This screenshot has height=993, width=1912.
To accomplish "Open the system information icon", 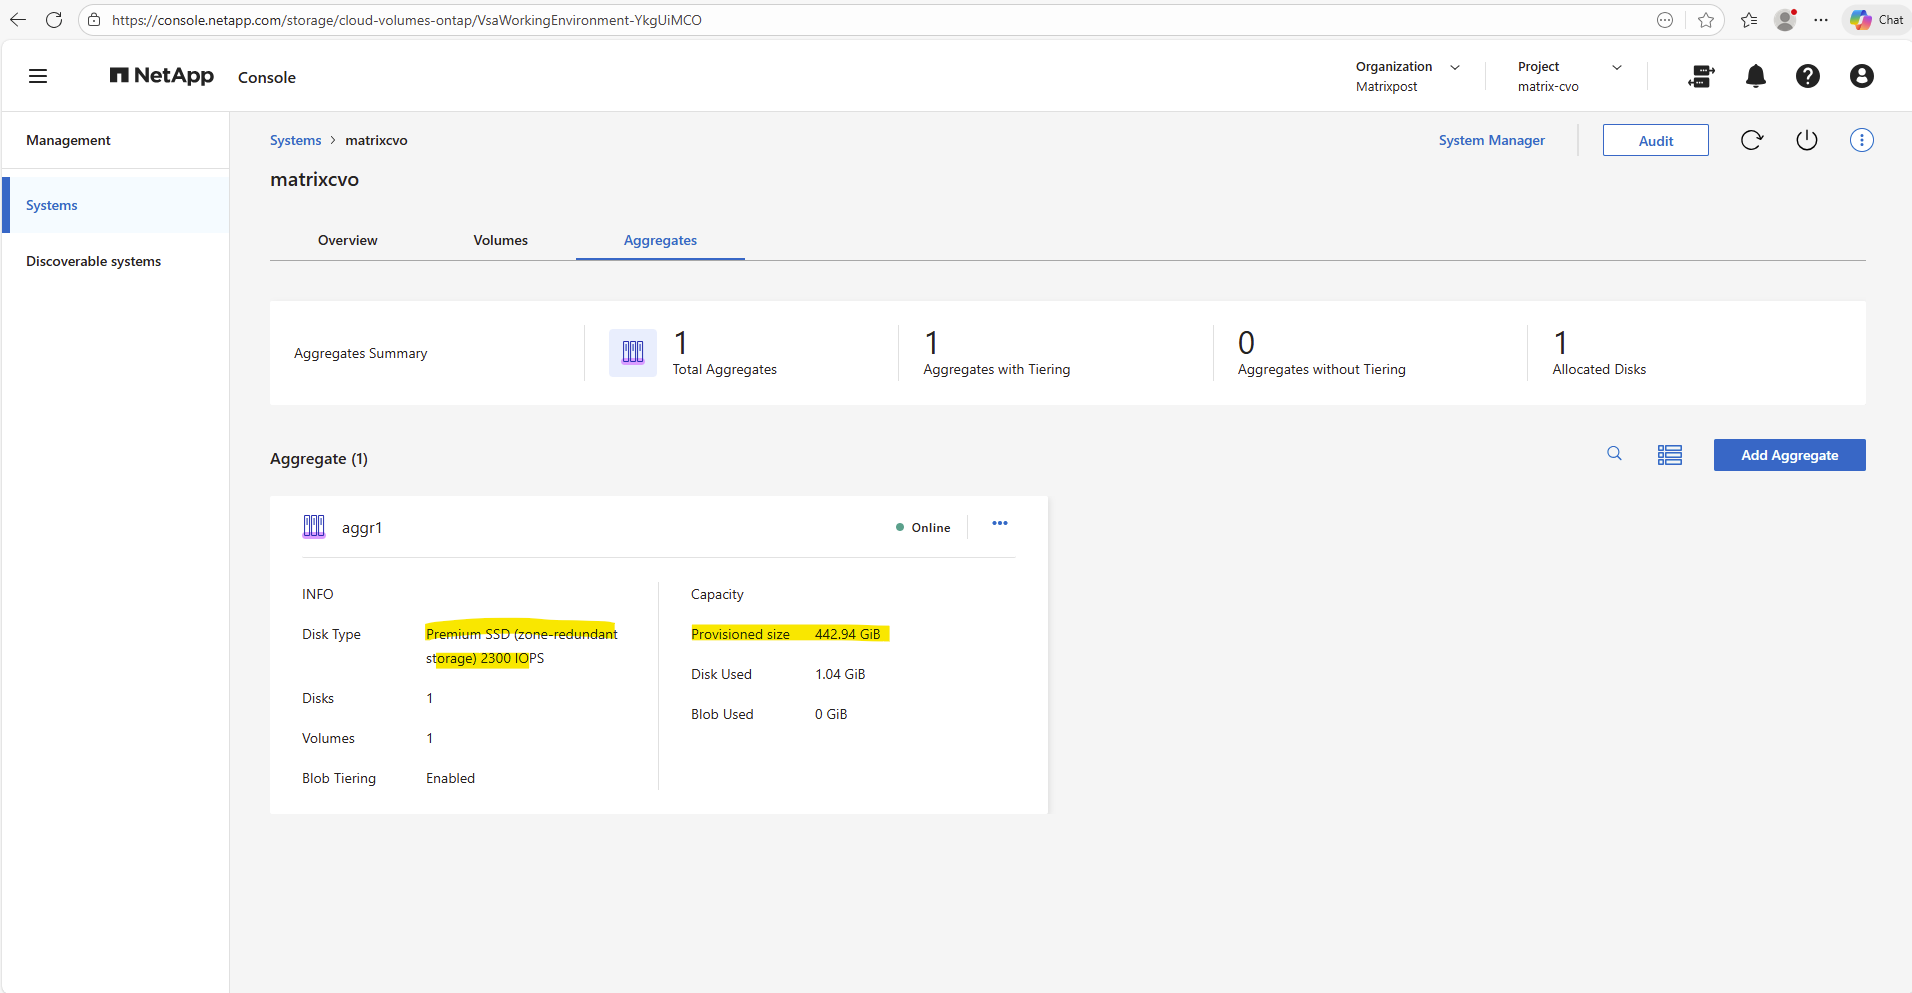I will (x=1861, y=140).
